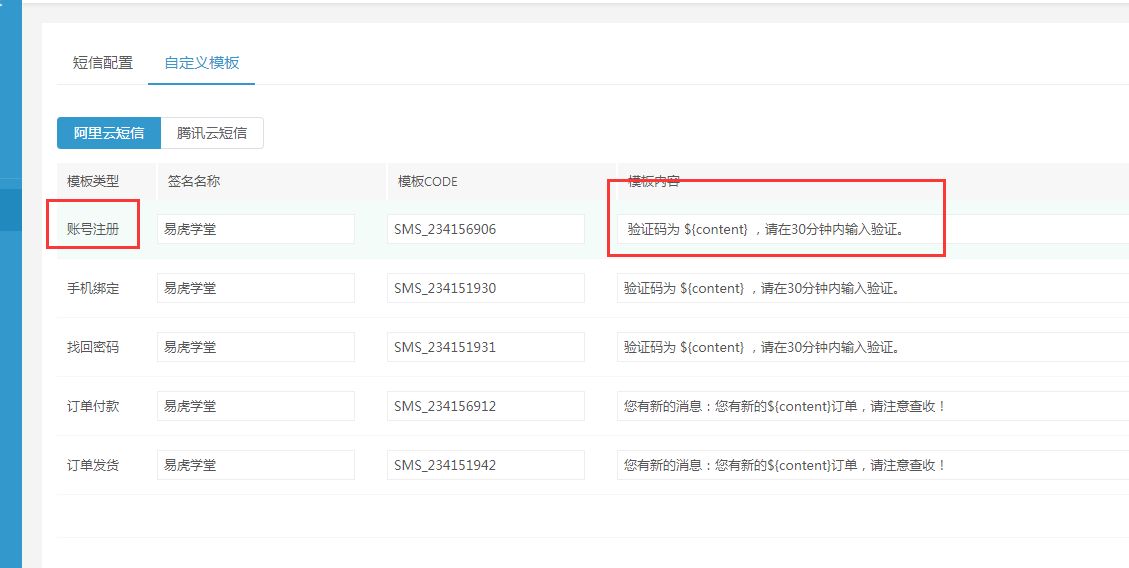
Task: Edit the 订单发货 template content field
Action: (x=873, y=465)
